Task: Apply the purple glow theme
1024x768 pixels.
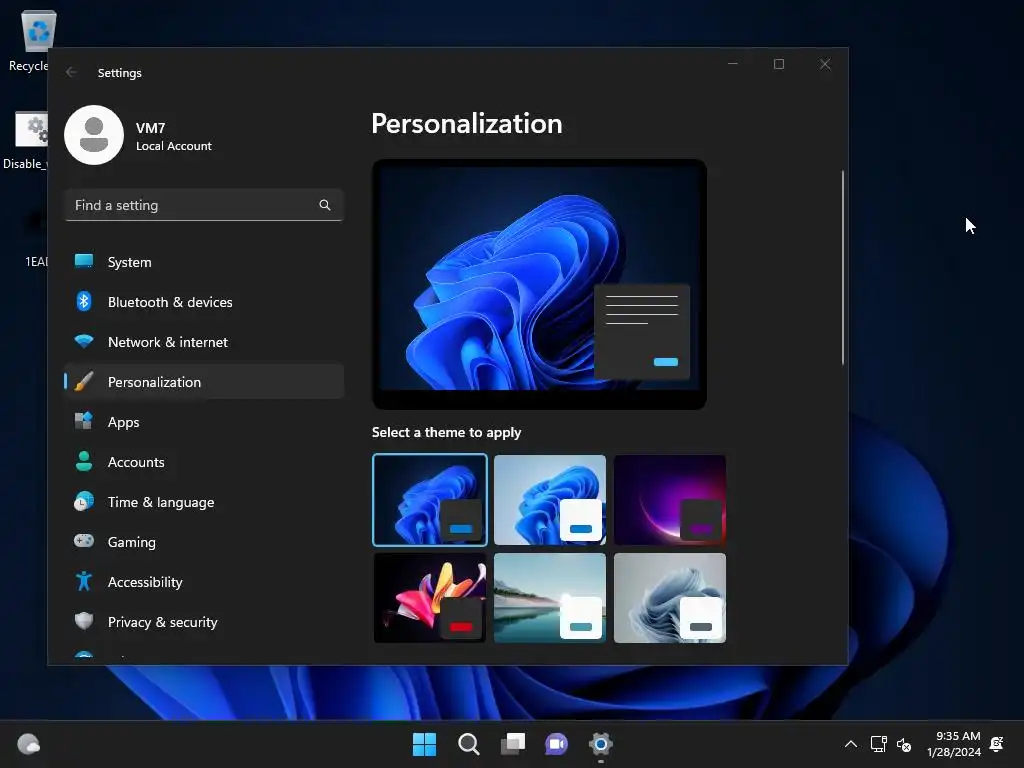Action: [x=670, y=500]
